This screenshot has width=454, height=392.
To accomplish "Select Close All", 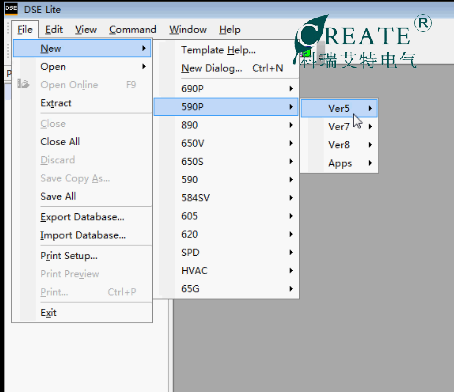I will (82, 142).
